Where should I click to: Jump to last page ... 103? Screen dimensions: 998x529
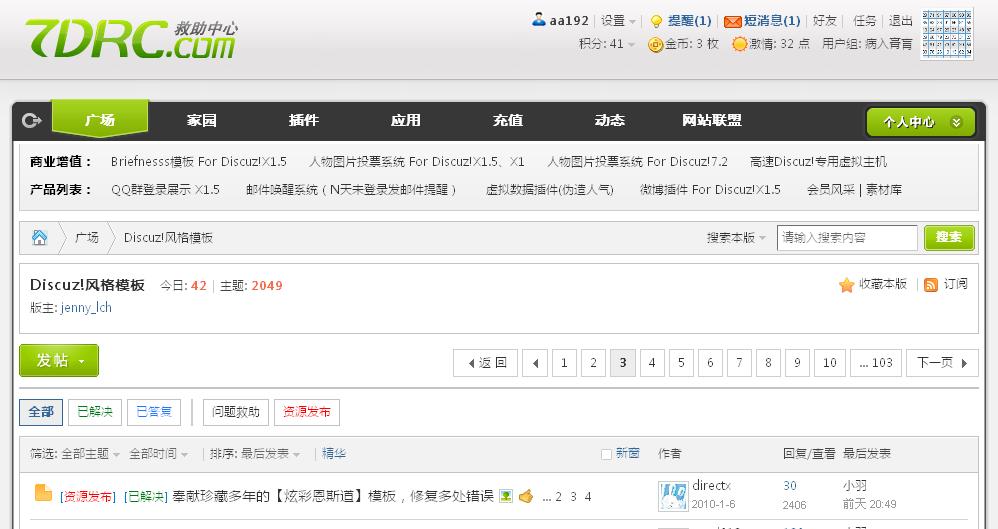(876, 363)
